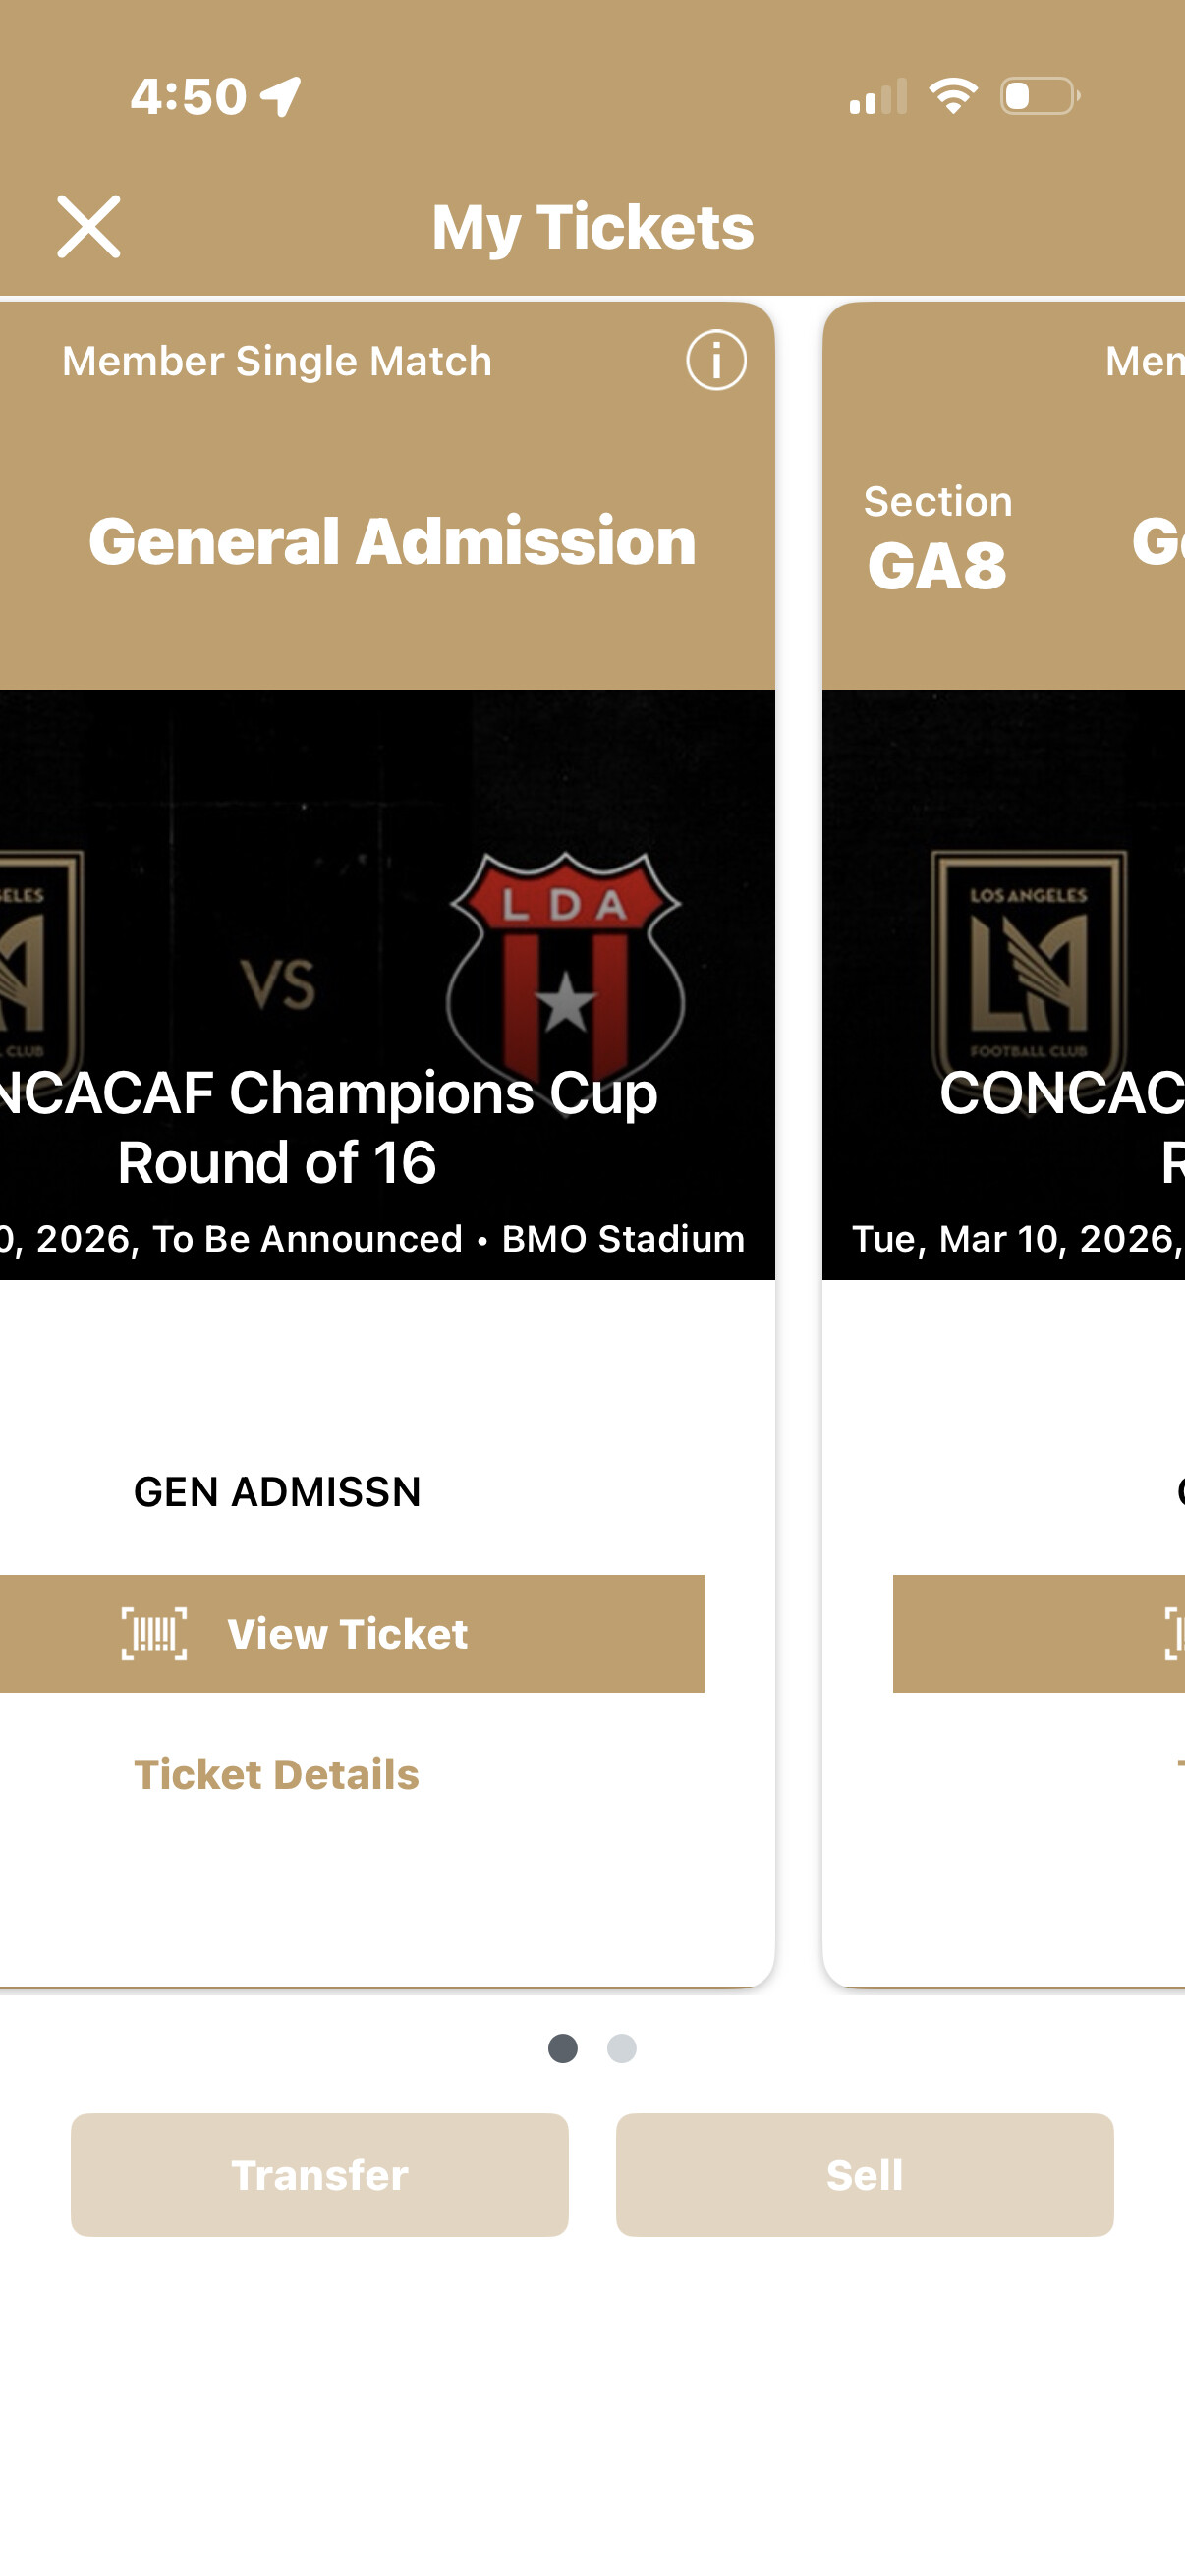Image resolution: width=1185 pixels, height=2576 pixels.
Task: Tap the Wi-Fi status icon
Action: (953, 96)
